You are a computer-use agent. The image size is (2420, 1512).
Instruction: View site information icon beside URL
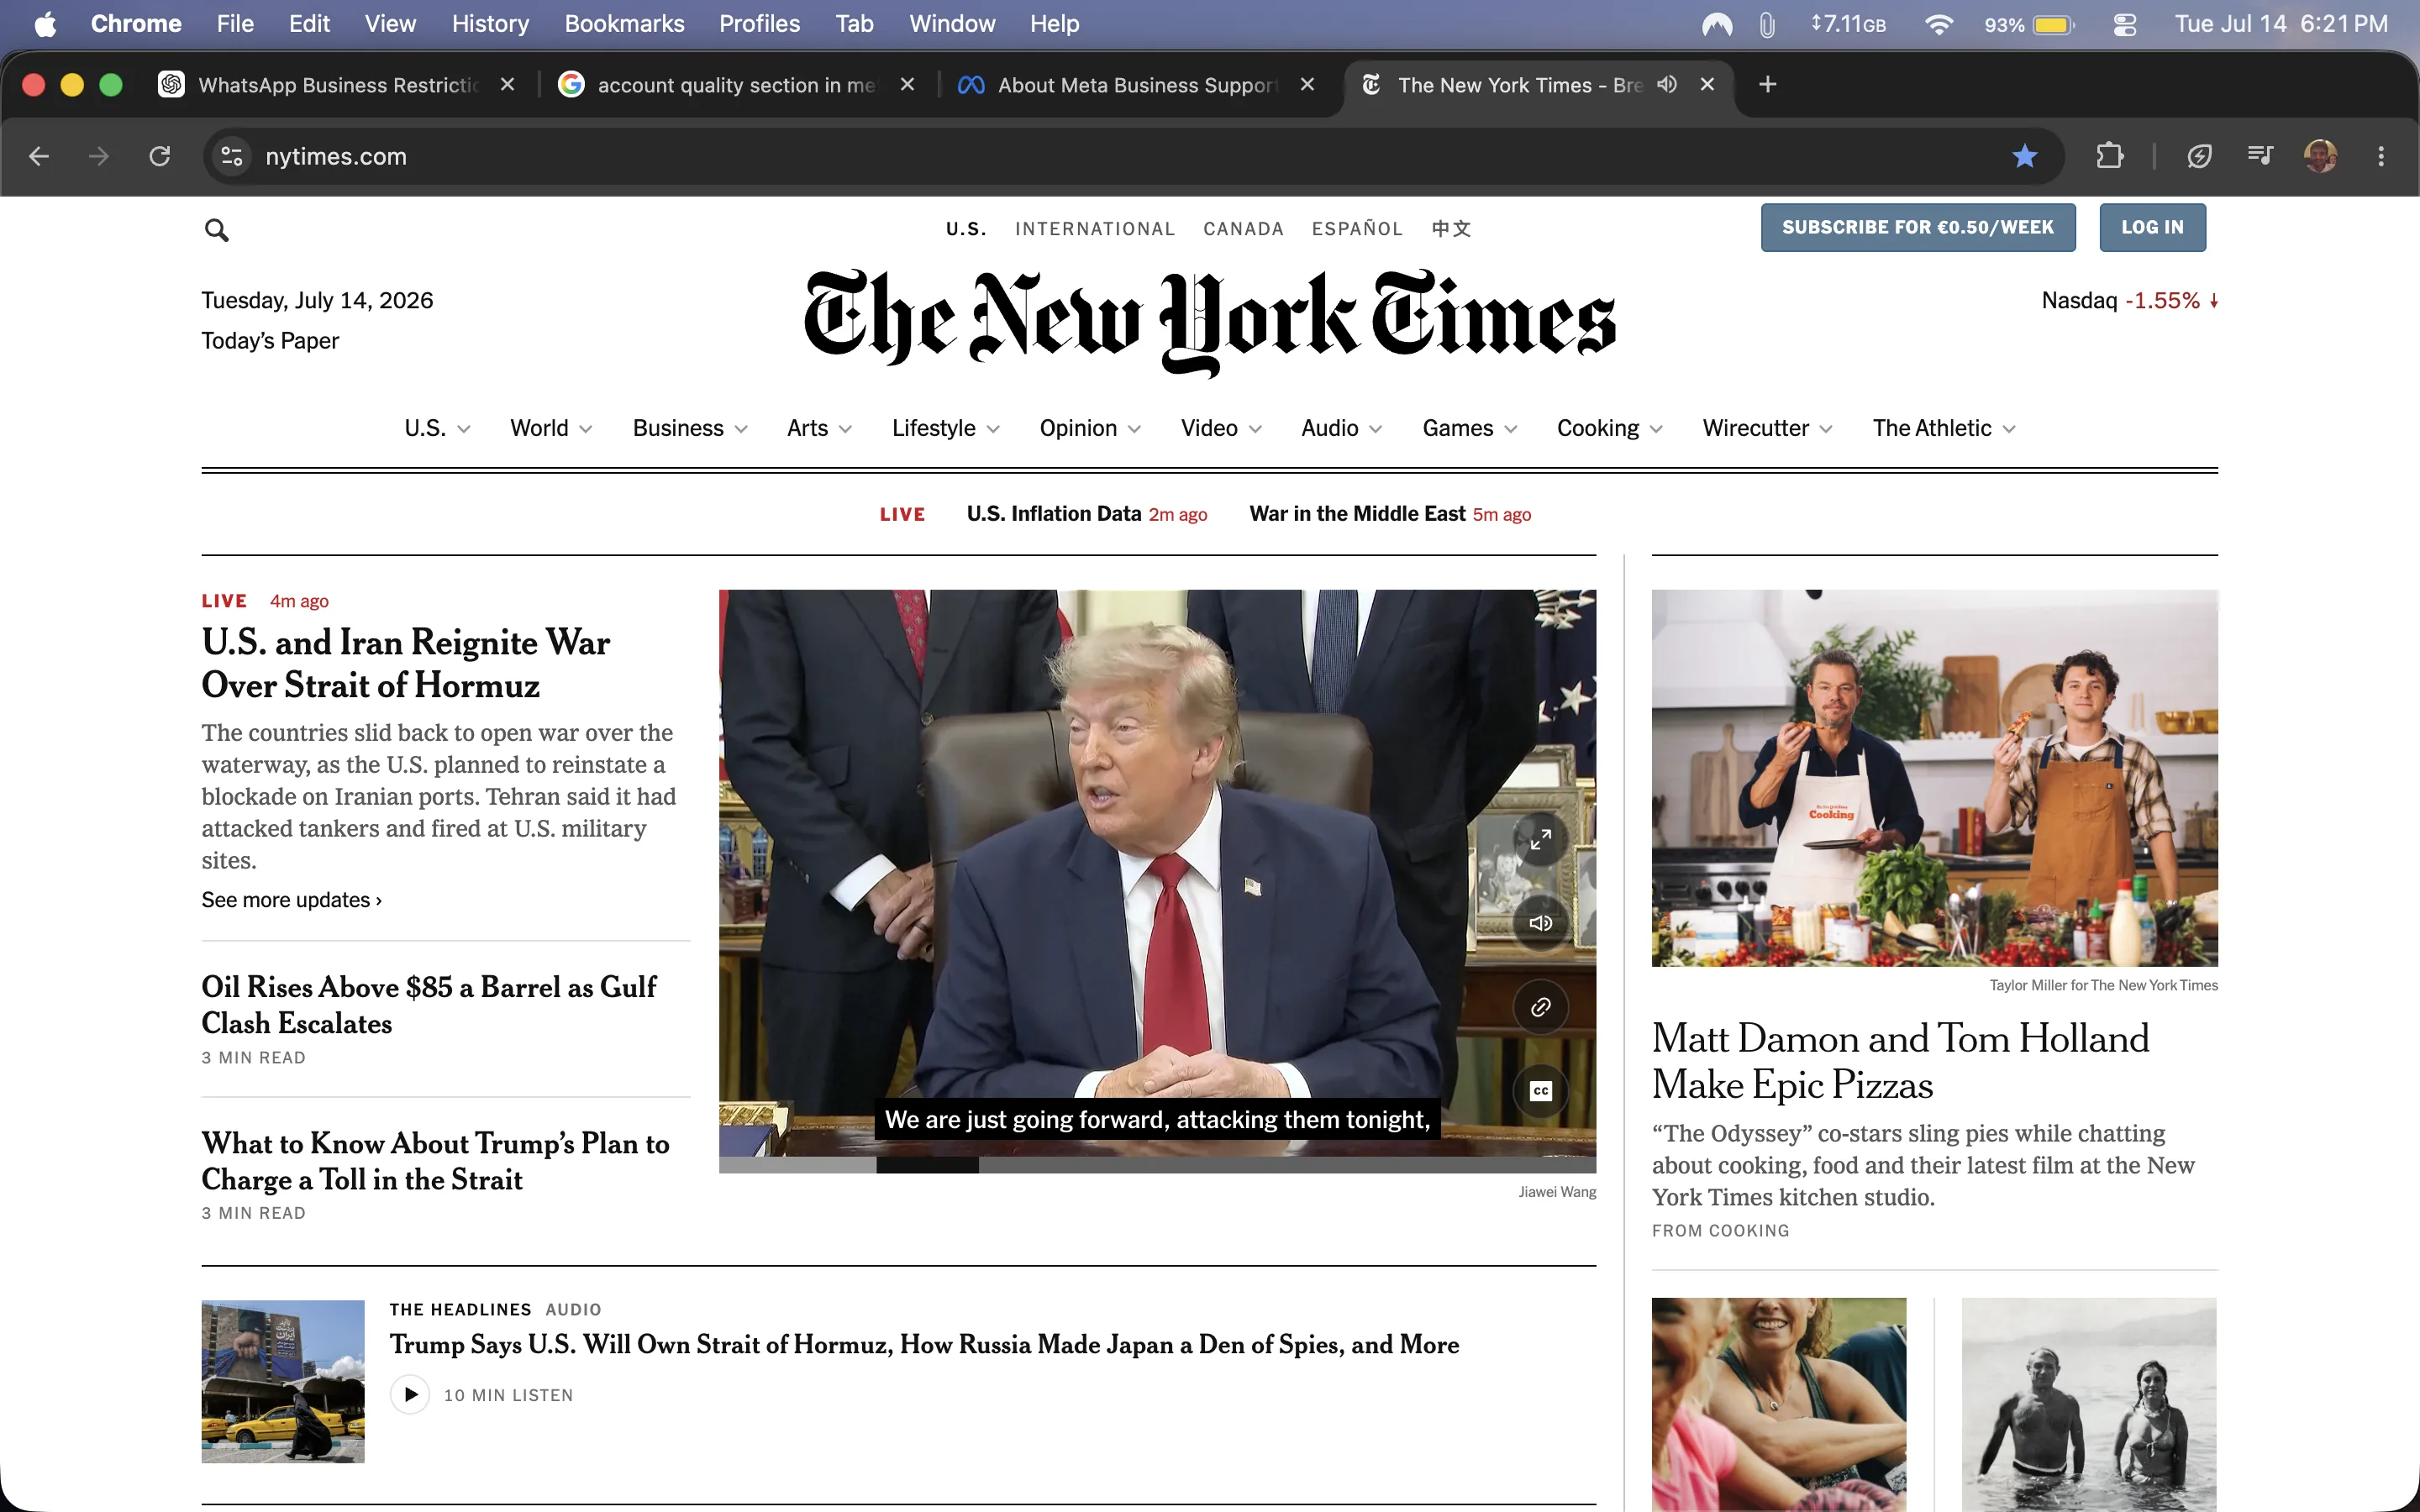click(232, 156)
